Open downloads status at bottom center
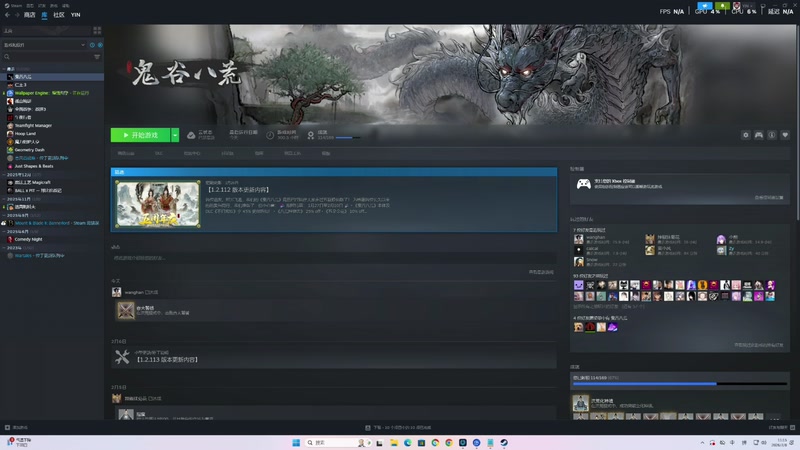 point(399,428)
